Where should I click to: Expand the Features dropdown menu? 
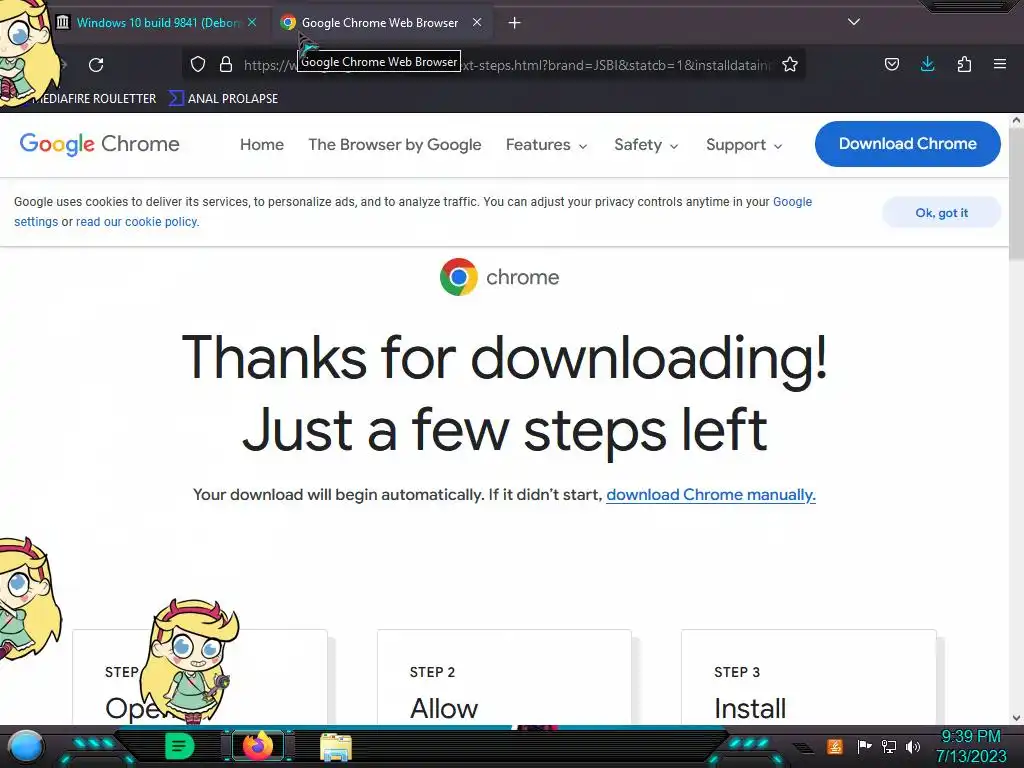547,144
